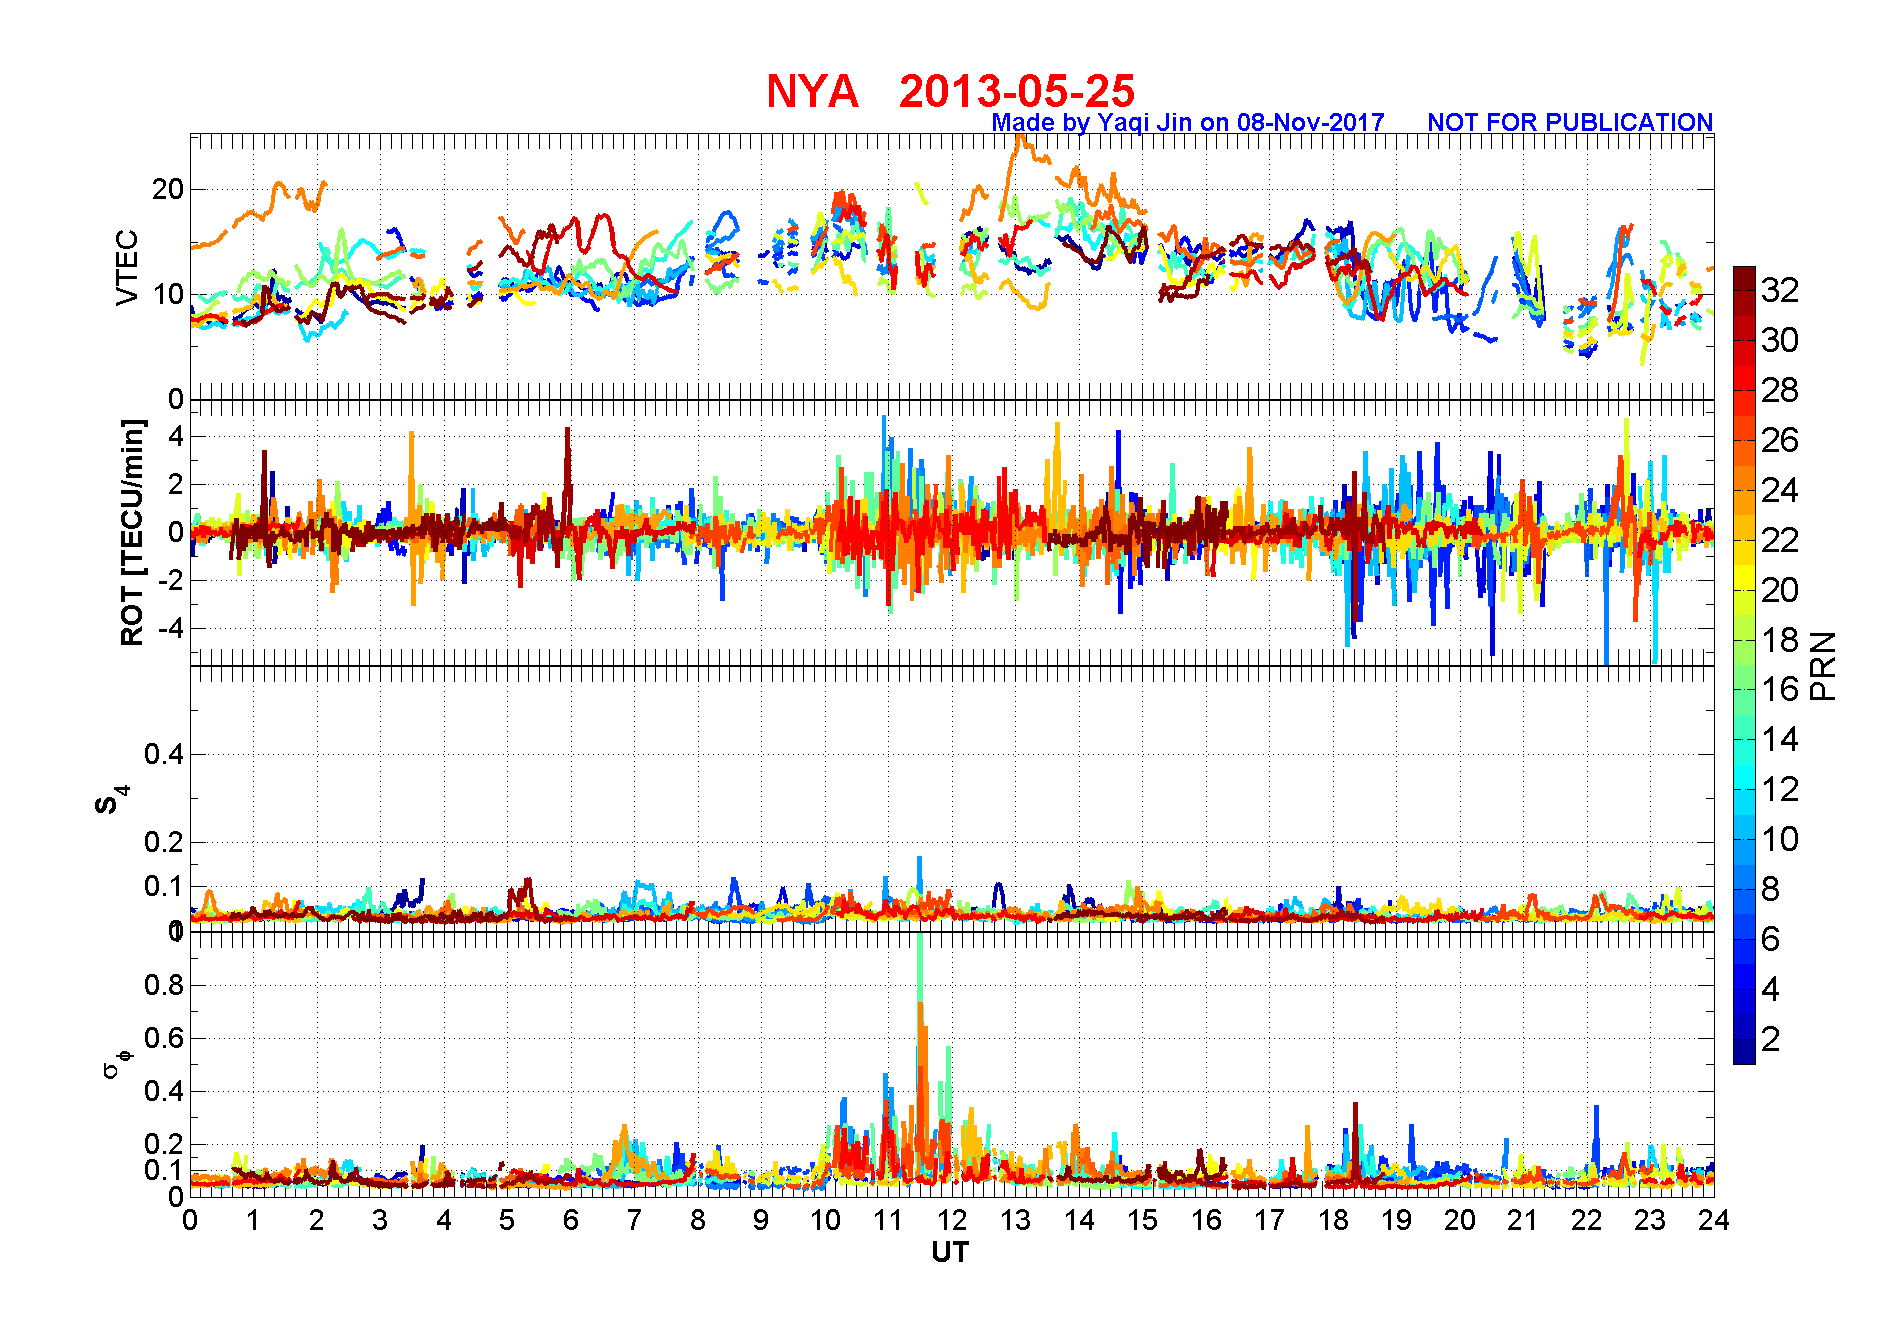1904x1330 pixels.
Task: Click the sigma-phi axis label
Action: click(116, 1063)
